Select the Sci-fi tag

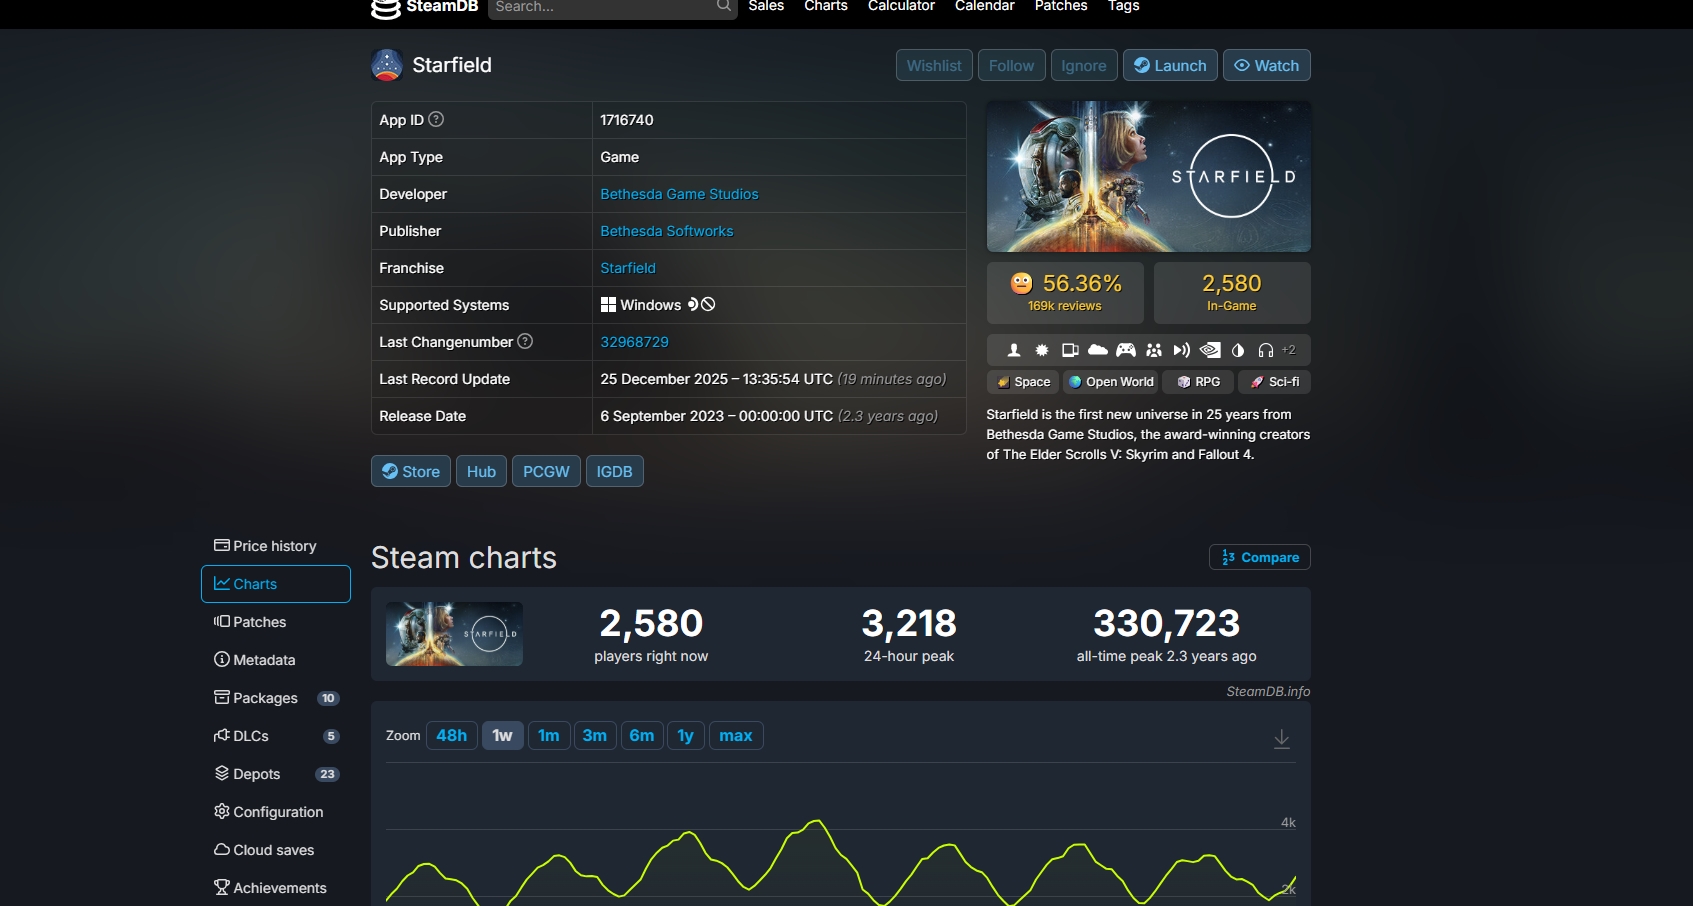1275,382
